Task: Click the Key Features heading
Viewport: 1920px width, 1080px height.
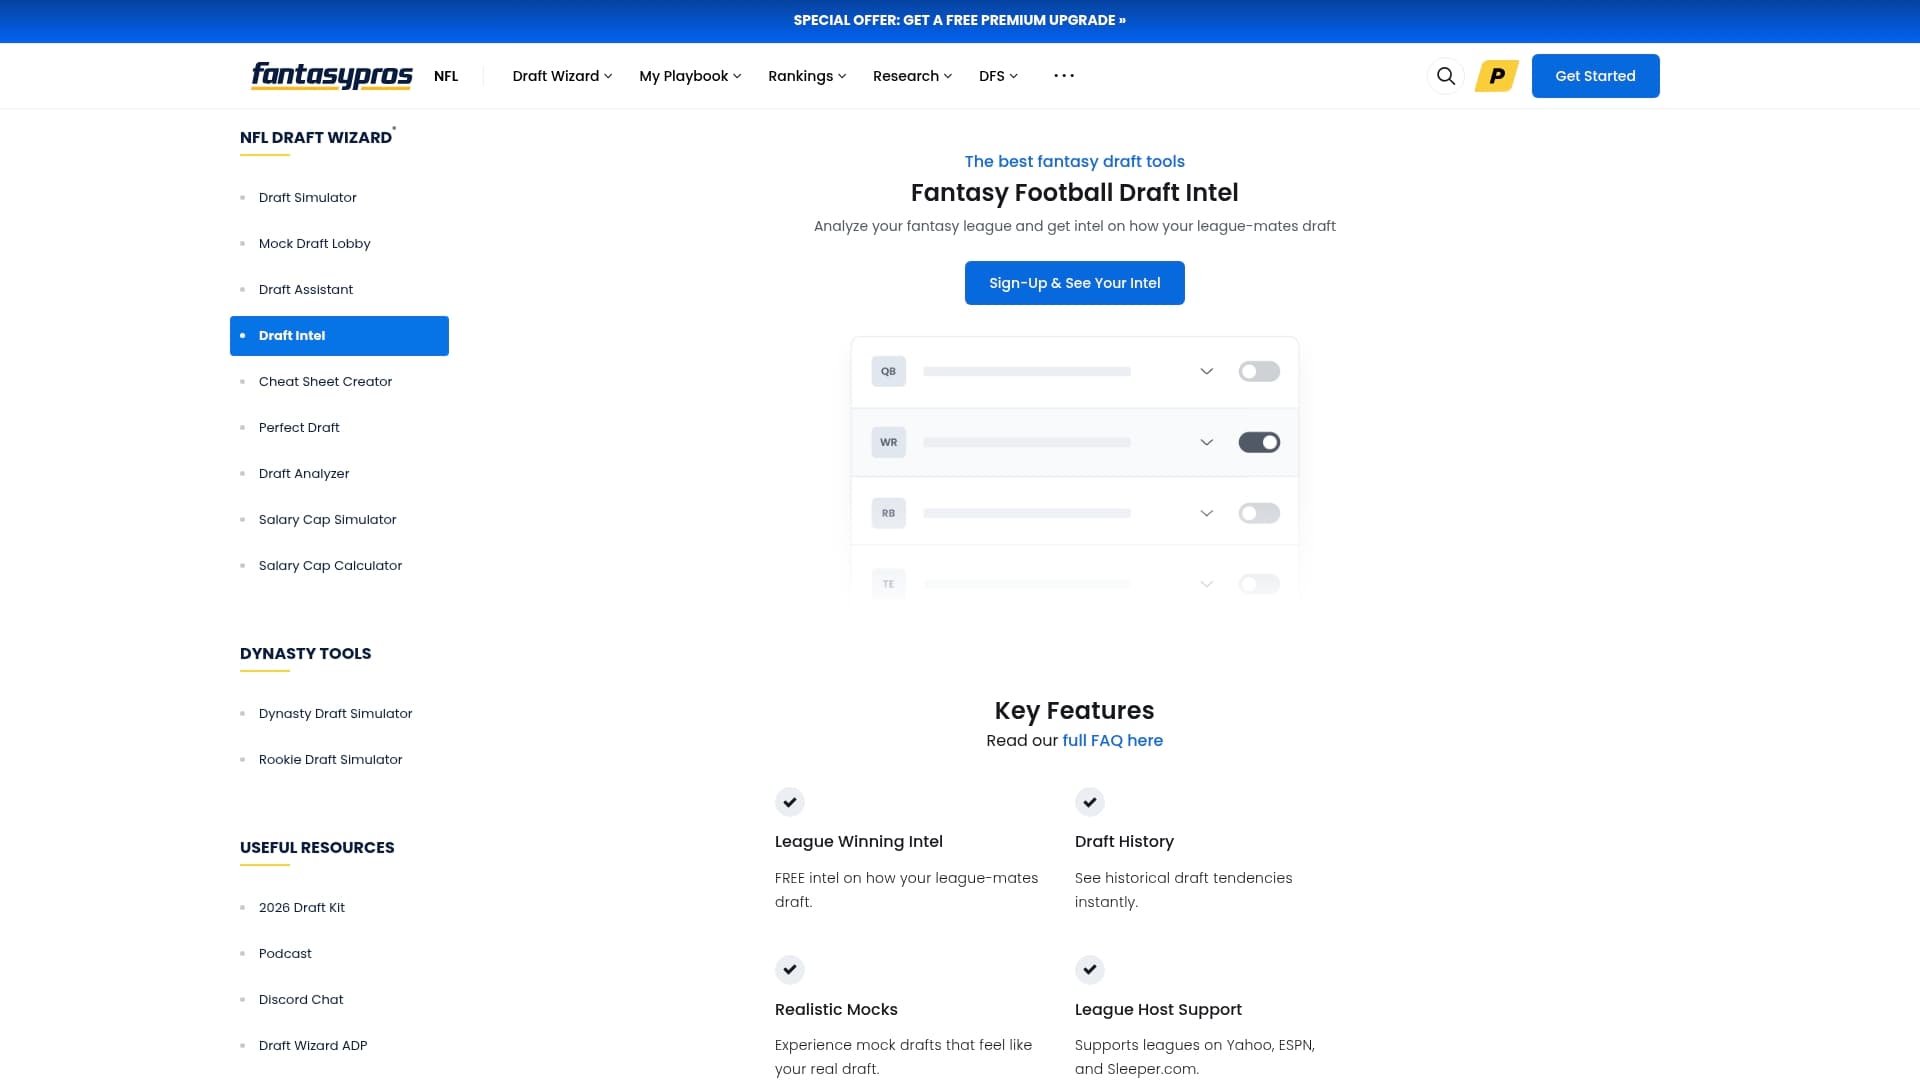Action: [x=1074, y=711]
